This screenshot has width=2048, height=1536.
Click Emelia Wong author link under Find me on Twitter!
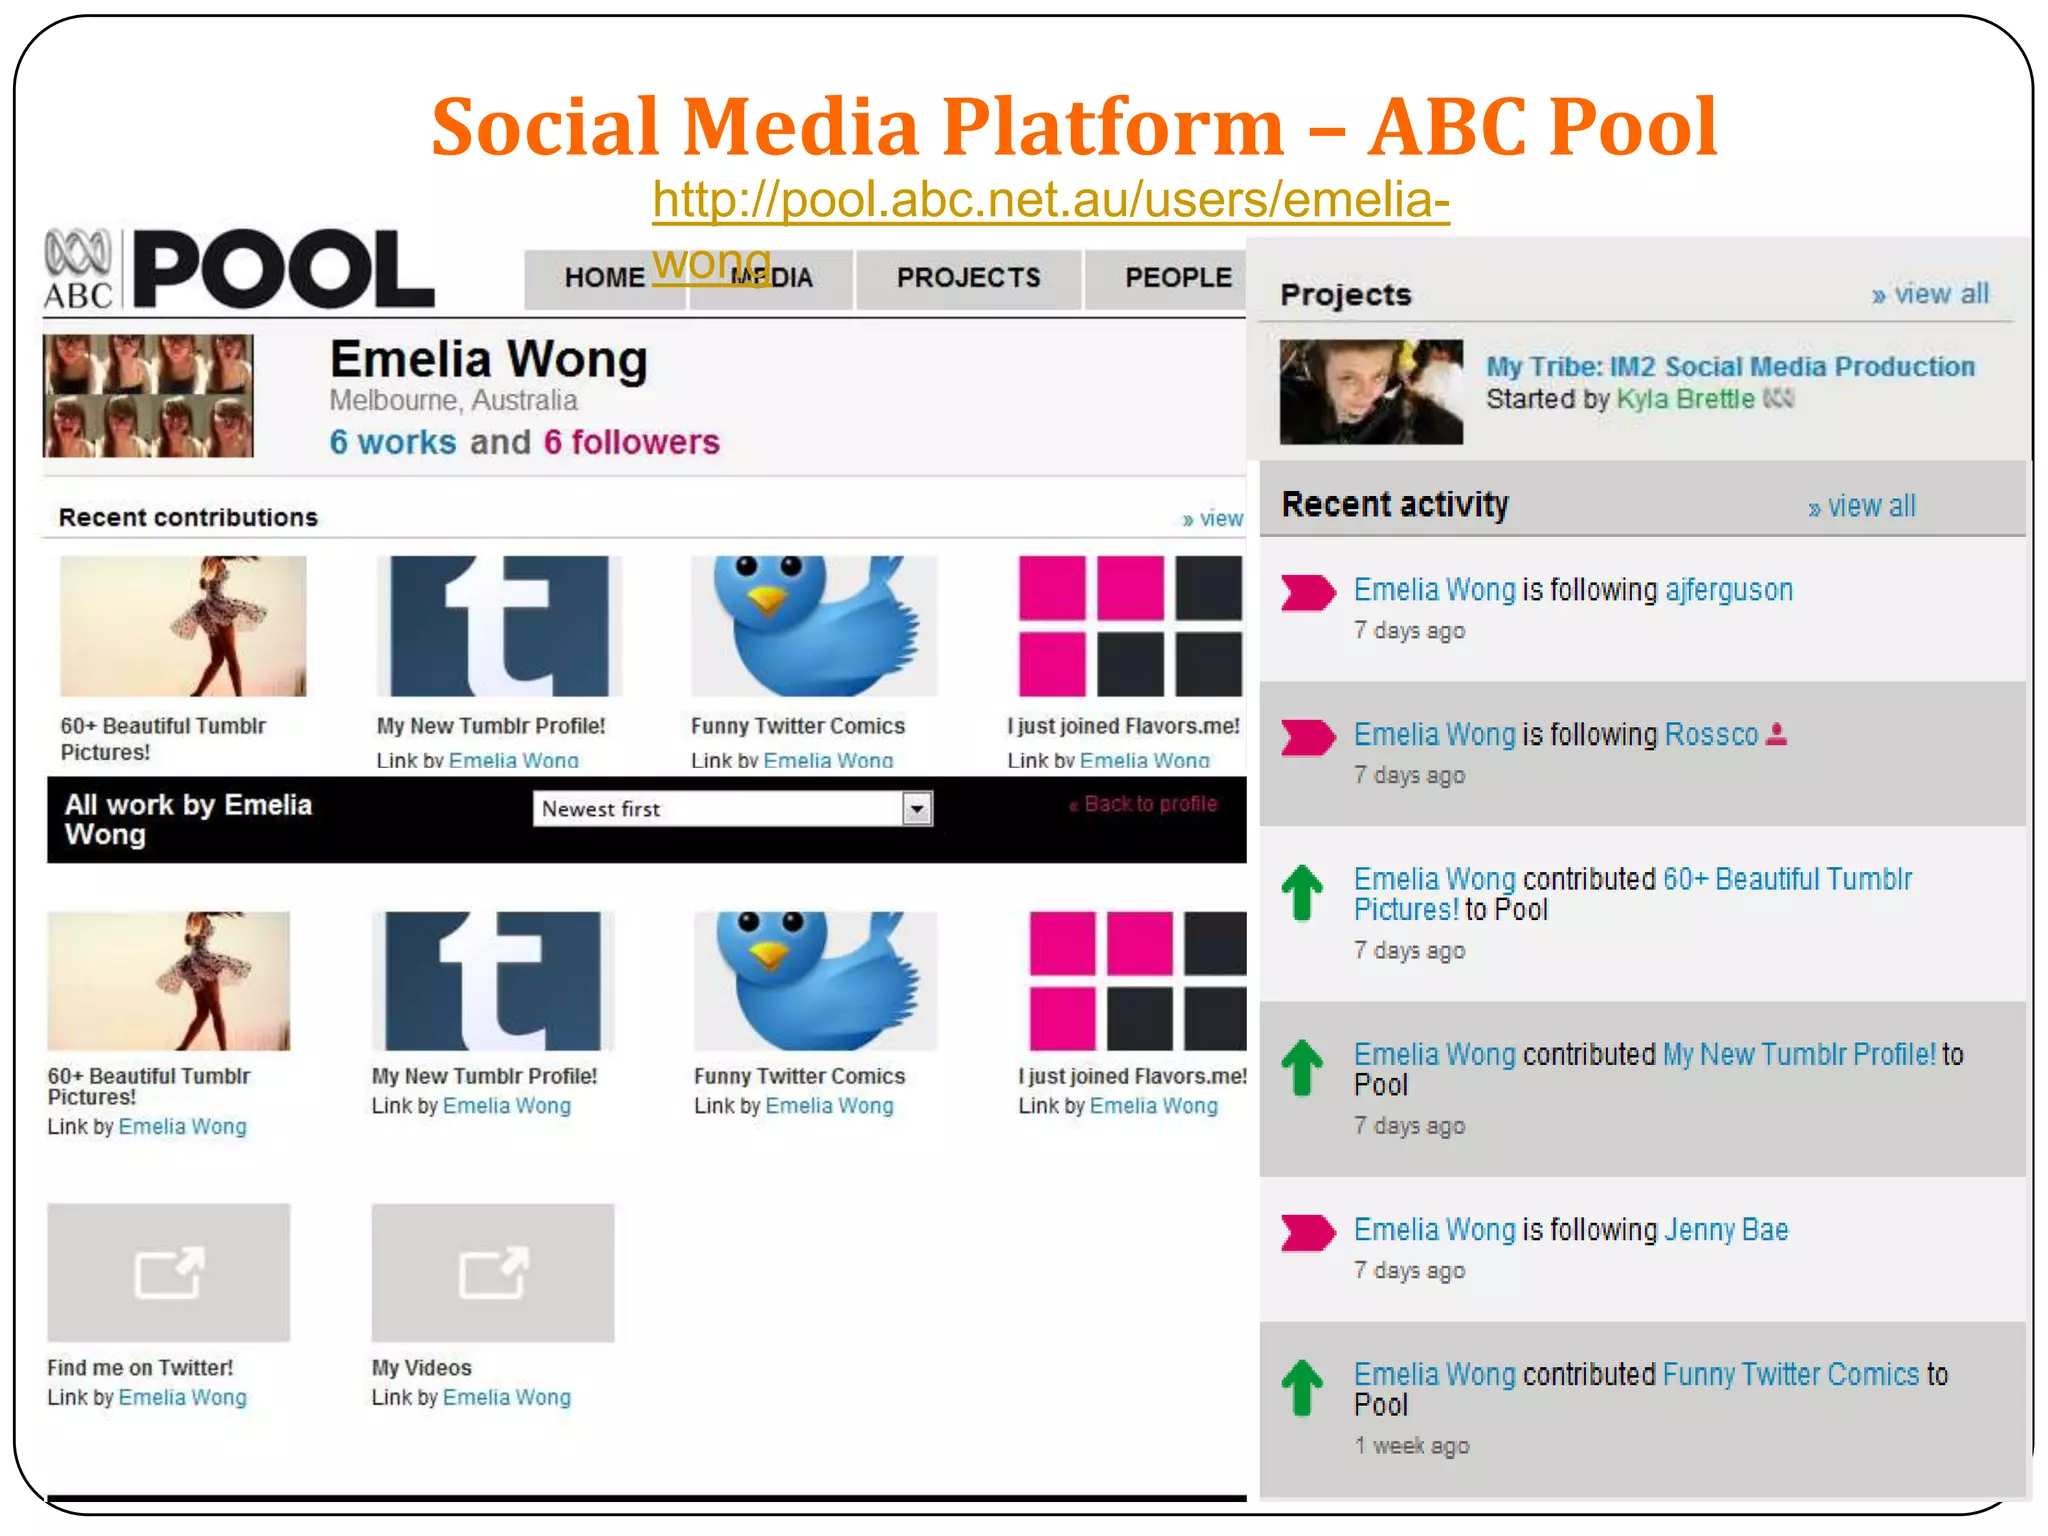(x=183, y=1397)
